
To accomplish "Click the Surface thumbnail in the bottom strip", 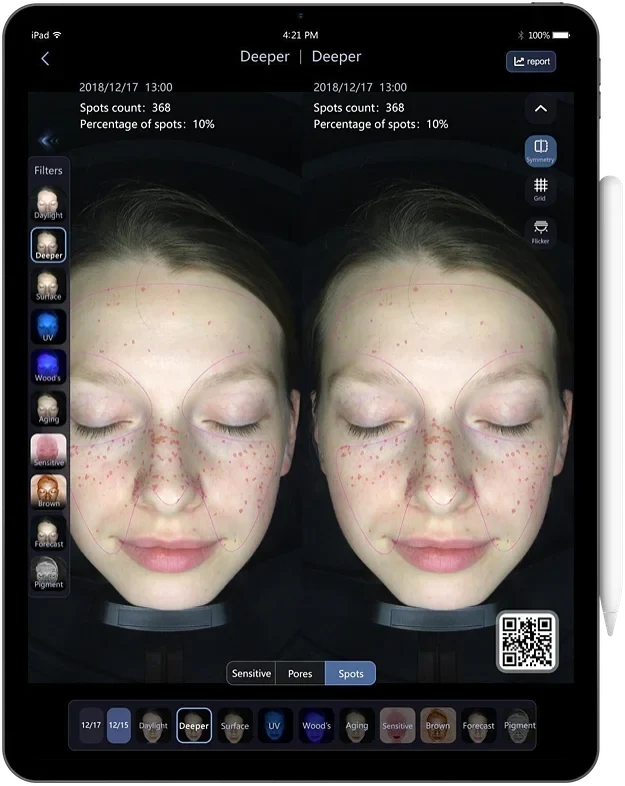I will (235, 725).
